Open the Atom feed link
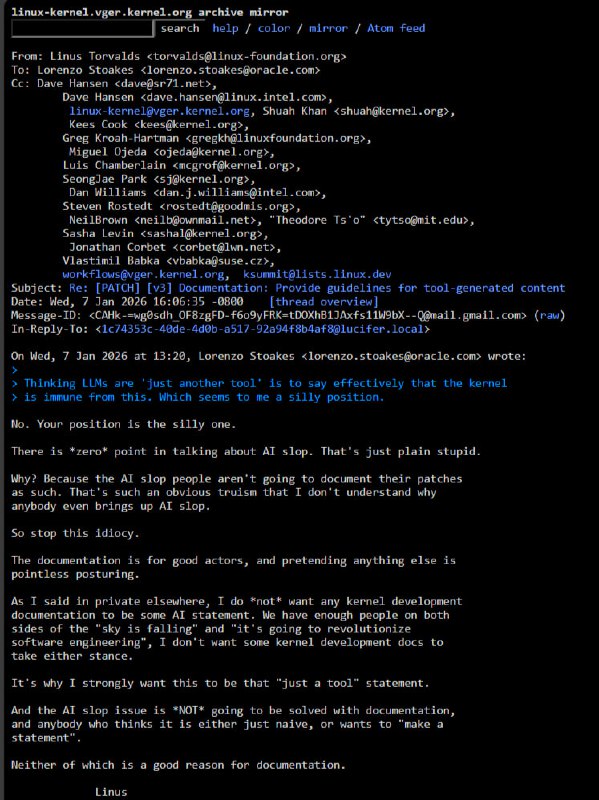 click(396, 29)
